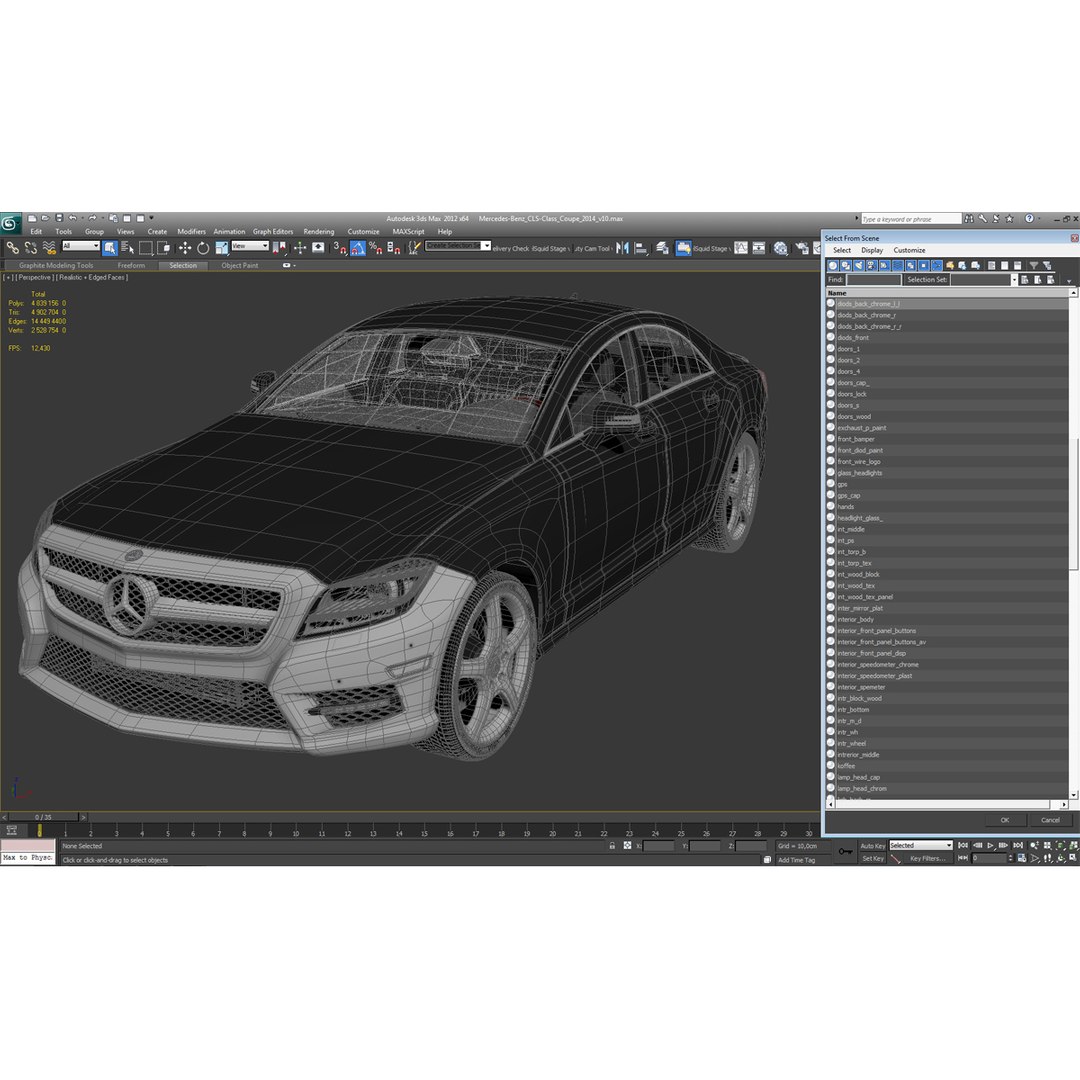Open the Curve Editor icon
Viewport: 1080px width, 1080px height.
click(x=741, y=248)
